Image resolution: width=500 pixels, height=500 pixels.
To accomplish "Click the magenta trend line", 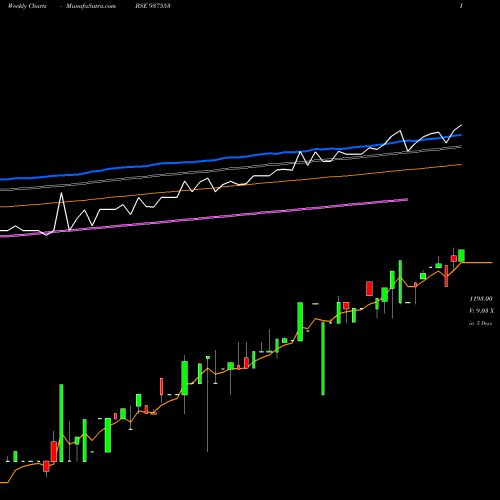I will (x=203, y=218).
